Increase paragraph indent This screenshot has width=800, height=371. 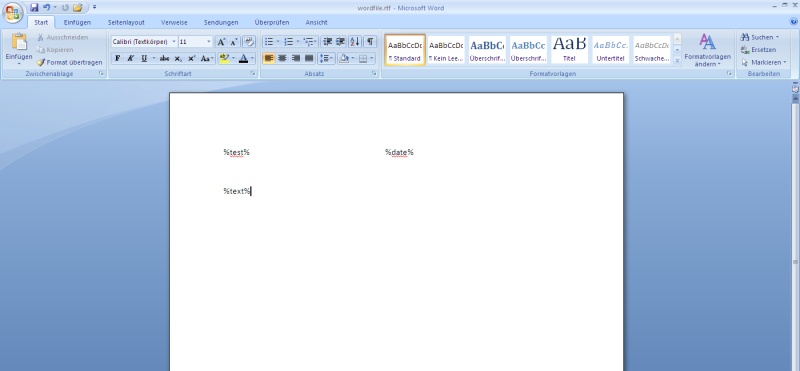click(x=340, y=42)
